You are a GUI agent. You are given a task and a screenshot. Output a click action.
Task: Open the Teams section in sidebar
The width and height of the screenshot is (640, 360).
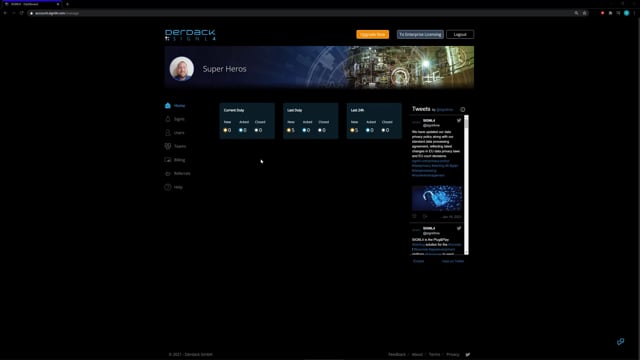point(176,146)
